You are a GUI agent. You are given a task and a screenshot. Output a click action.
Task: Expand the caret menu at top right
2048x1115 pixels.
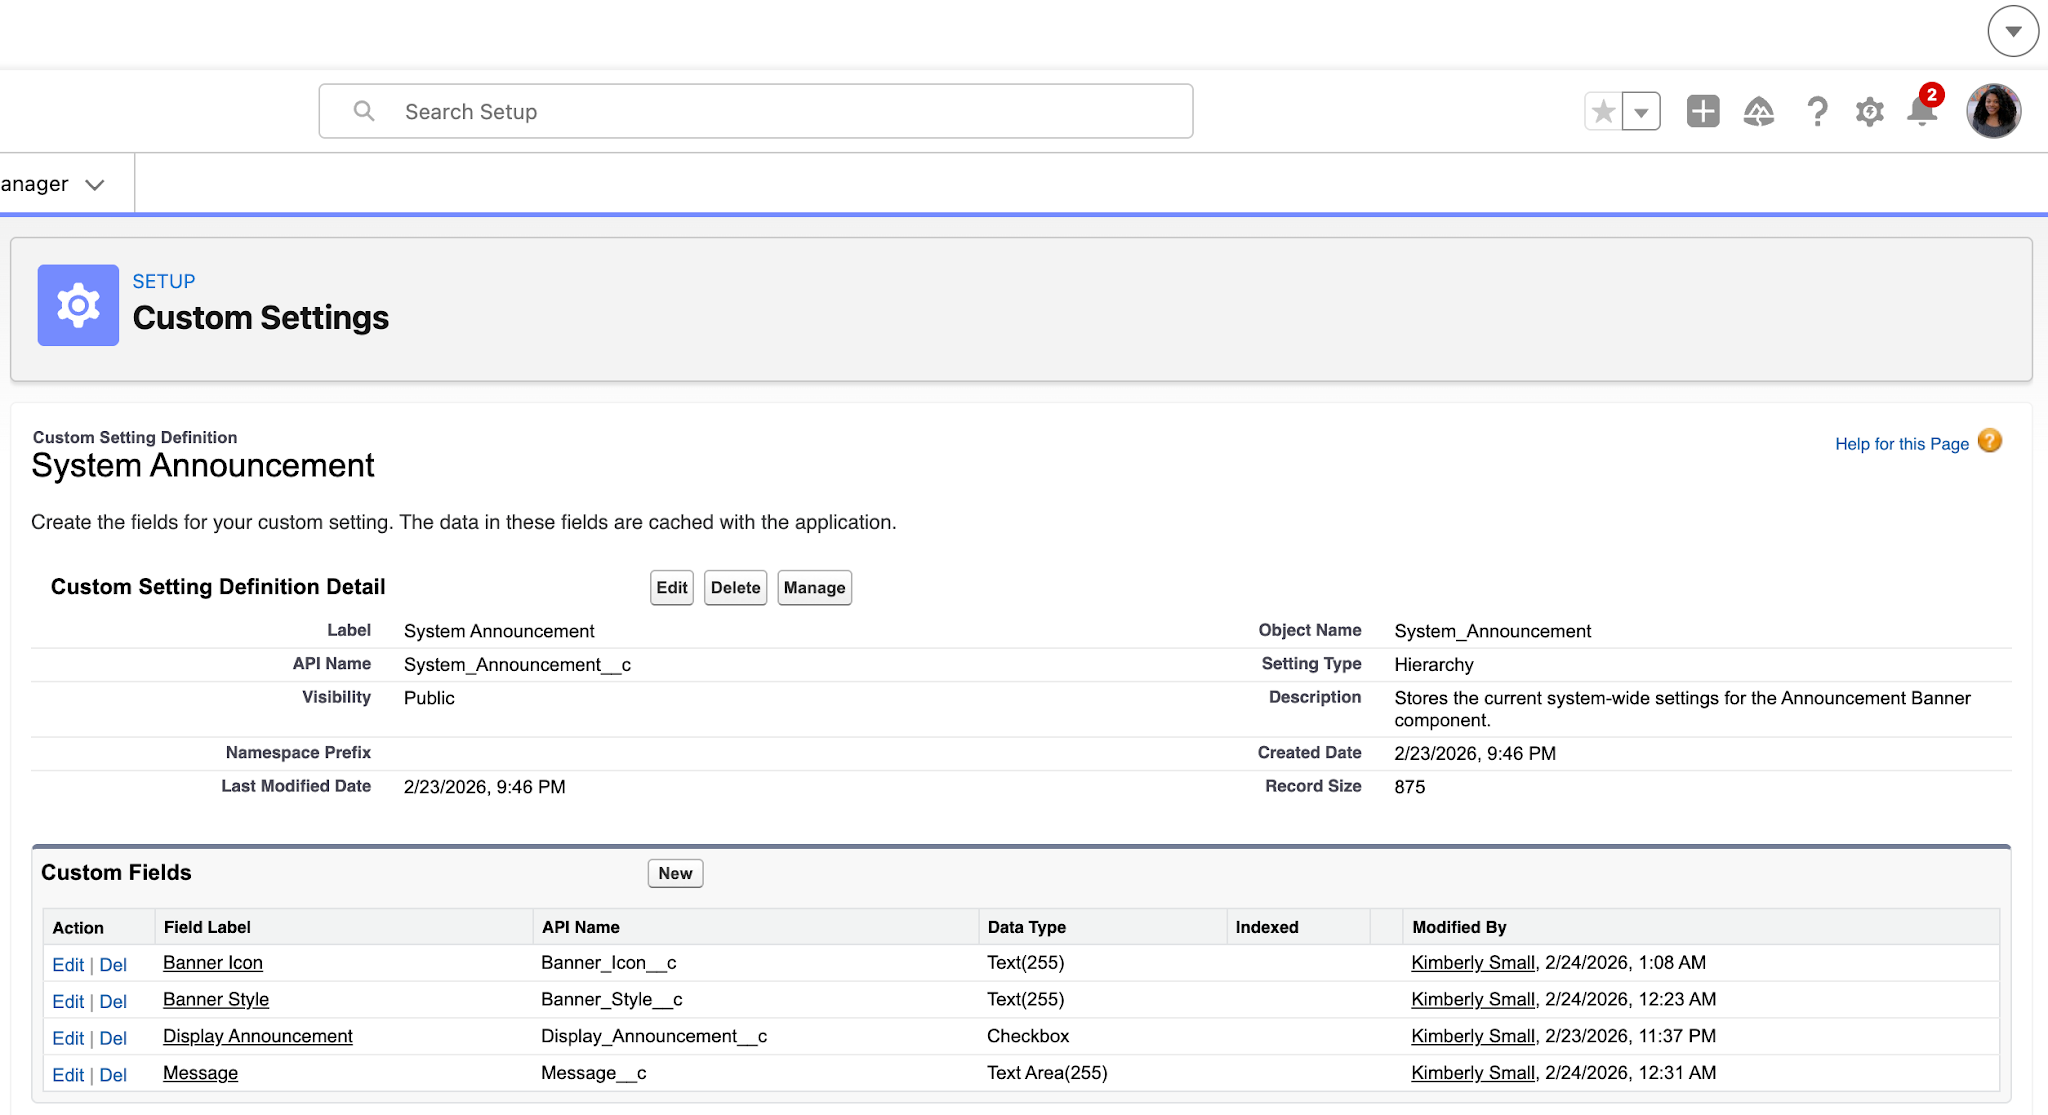[x=2013, y=31]
